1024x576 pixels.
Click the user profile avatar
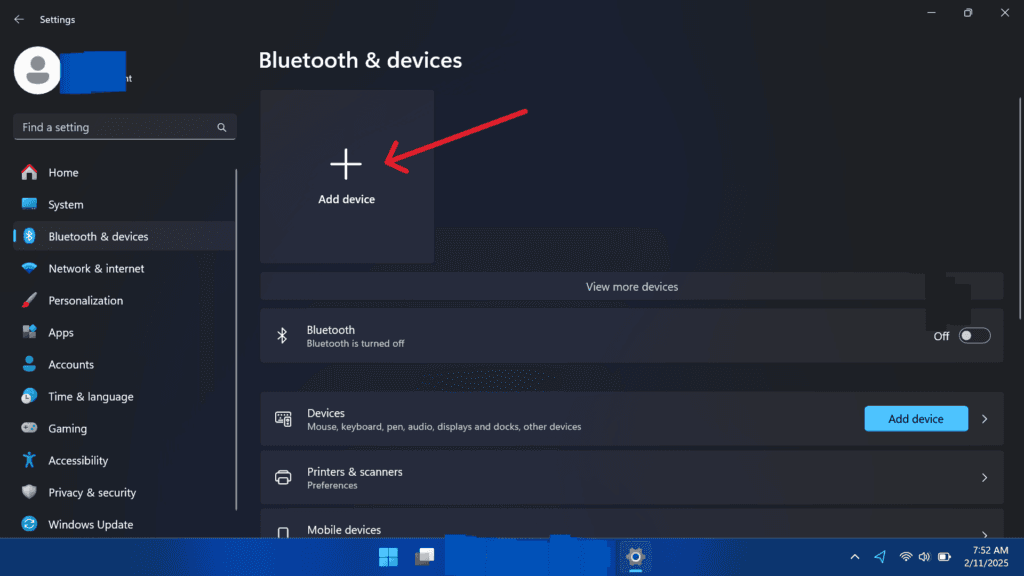pos(37,70)
